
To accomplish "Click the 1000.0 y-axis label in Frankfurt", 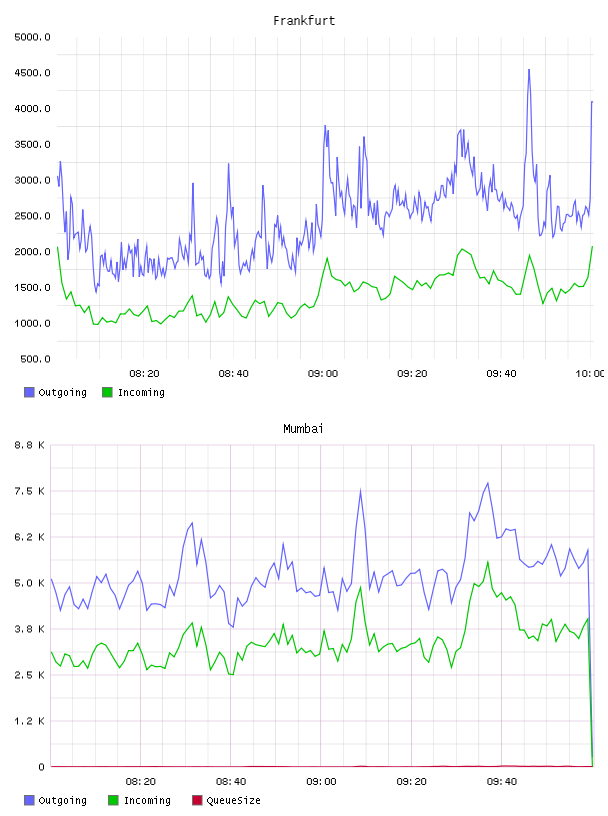I will pos(32,324).
